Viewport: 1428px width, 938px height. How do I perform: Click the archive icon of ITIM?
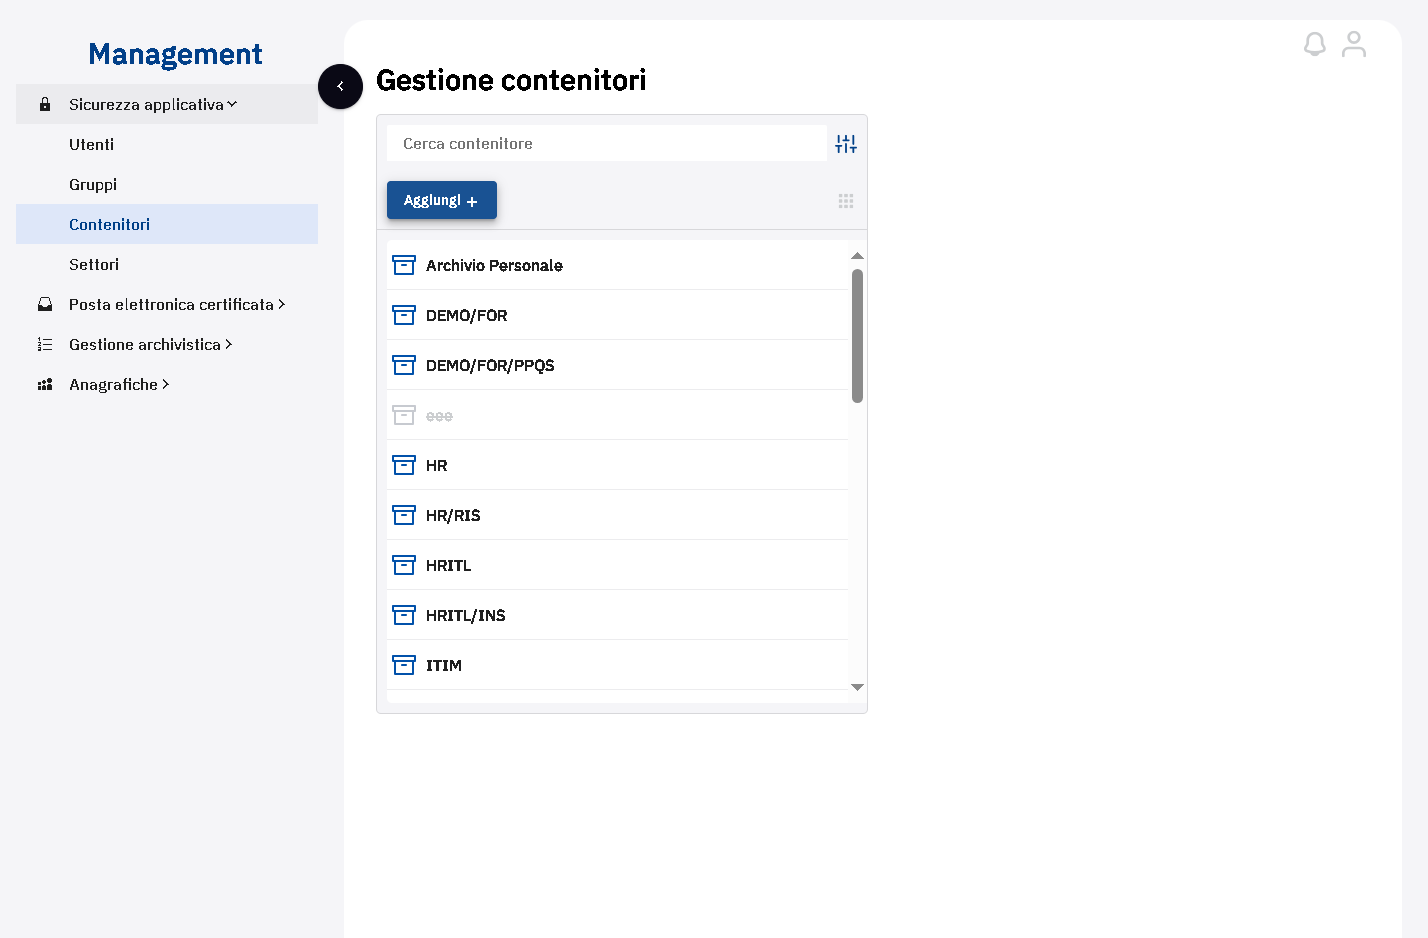pos(404,665)
